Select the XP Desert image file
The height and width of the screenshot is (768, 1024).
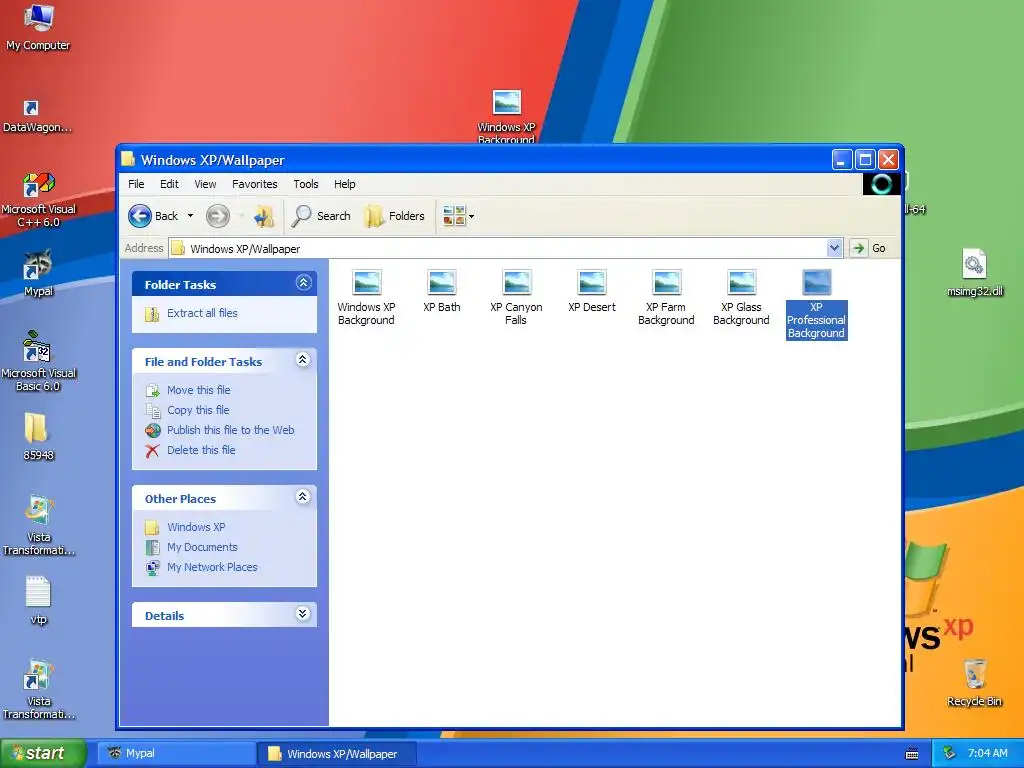click(592, 291)
